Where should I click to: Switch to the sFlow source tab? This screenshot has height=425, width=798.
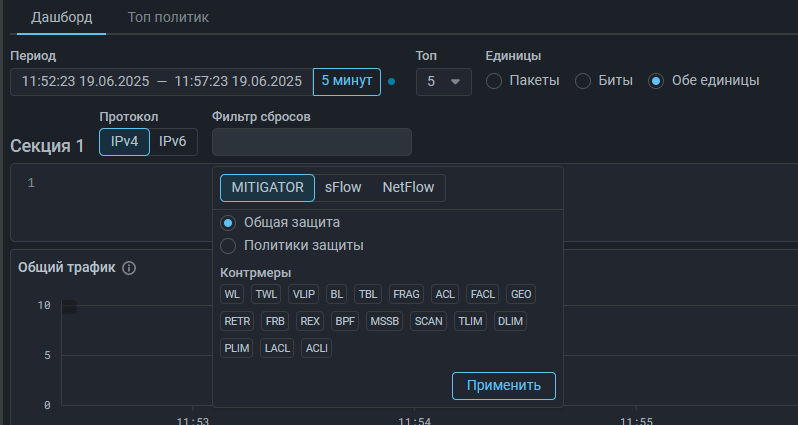point(343,188)
